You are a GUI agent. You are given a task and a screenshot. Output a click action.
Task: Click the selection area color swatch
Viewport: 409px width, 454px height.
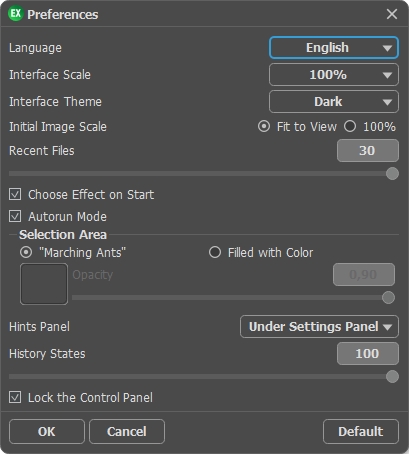44,284
